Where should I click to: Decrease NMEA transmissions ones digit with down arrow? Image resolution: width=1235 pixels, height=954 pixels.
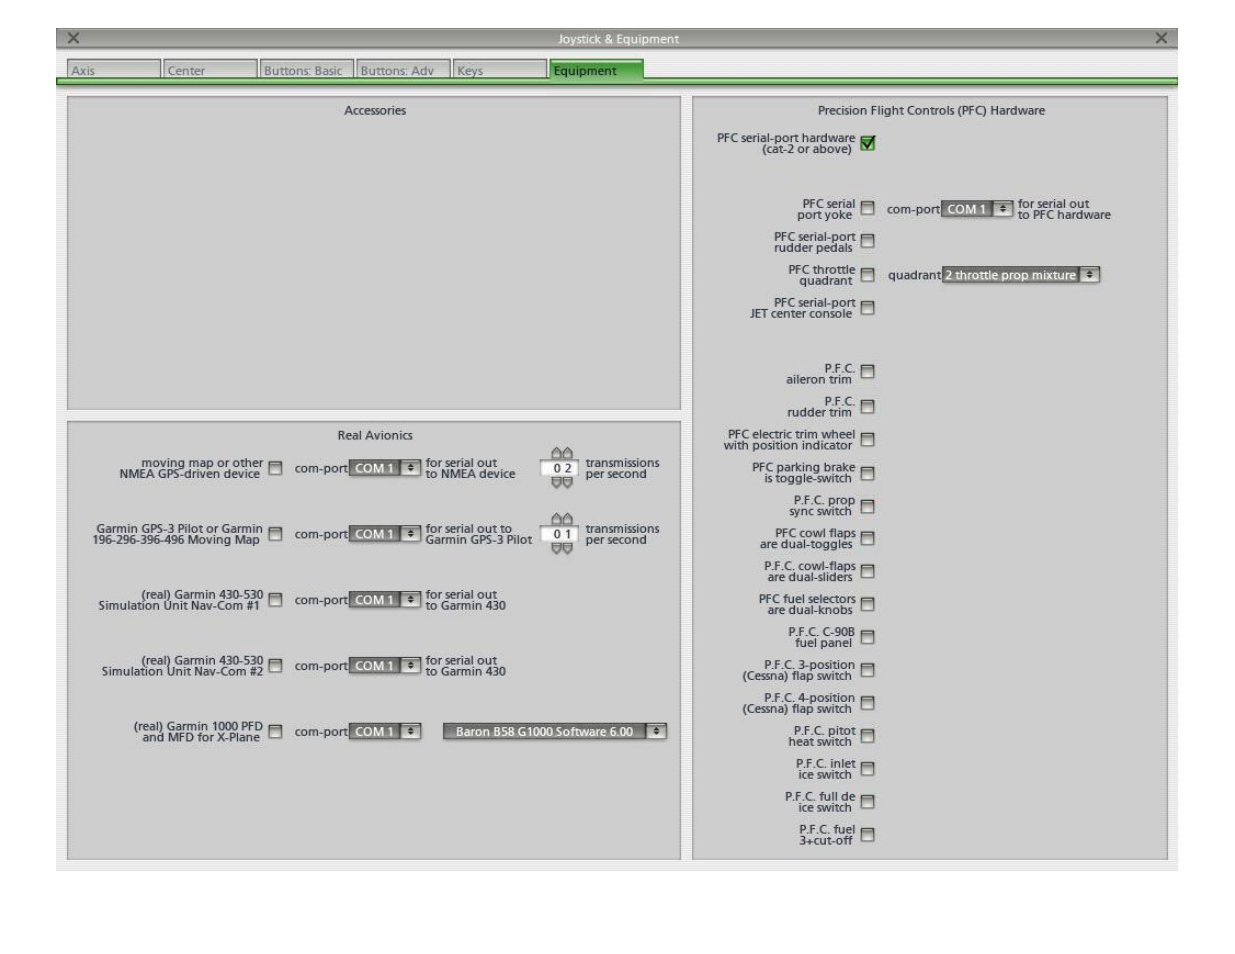click(x=569, y=483)
